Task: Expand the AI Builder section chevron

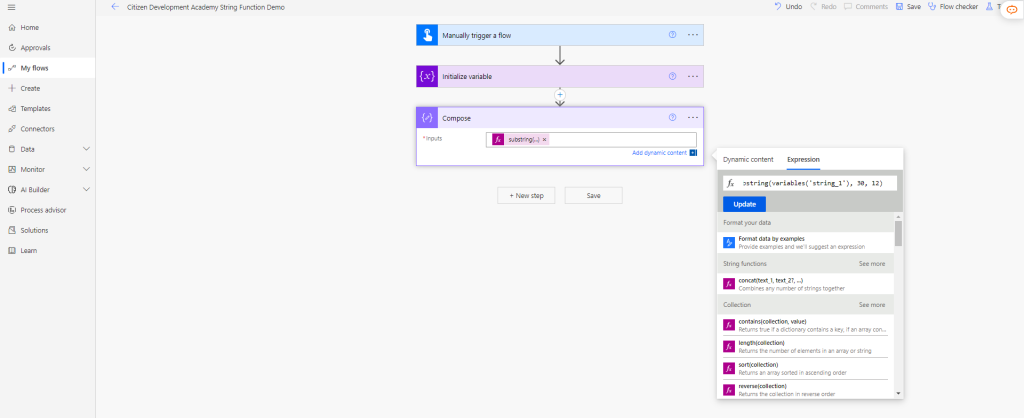Action: [86, 189]
